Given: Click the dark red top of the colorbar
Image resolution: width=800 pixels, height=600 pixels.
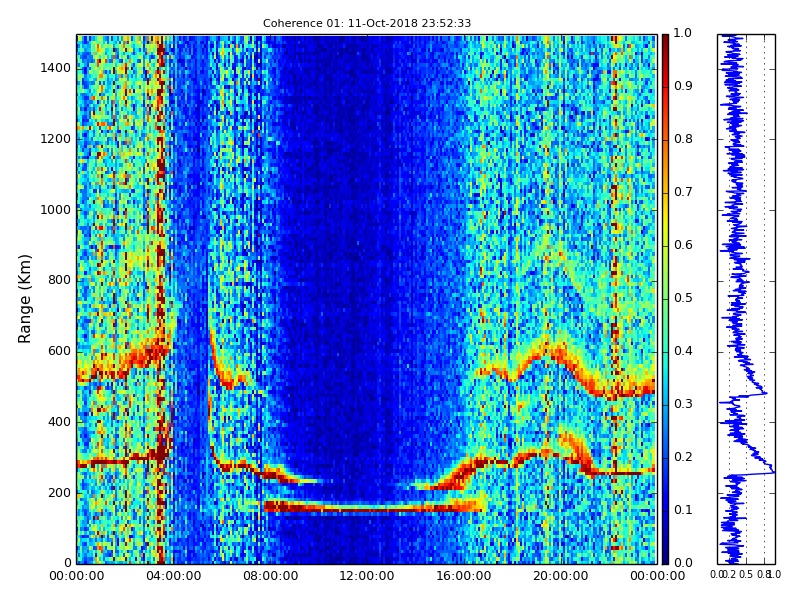Looking at the screenshot, I should coord(665,43).
